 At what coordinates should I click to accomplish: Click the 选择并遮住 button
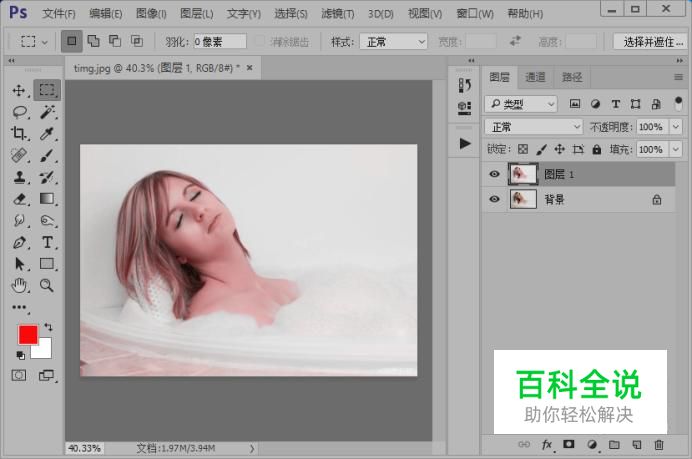649,42
